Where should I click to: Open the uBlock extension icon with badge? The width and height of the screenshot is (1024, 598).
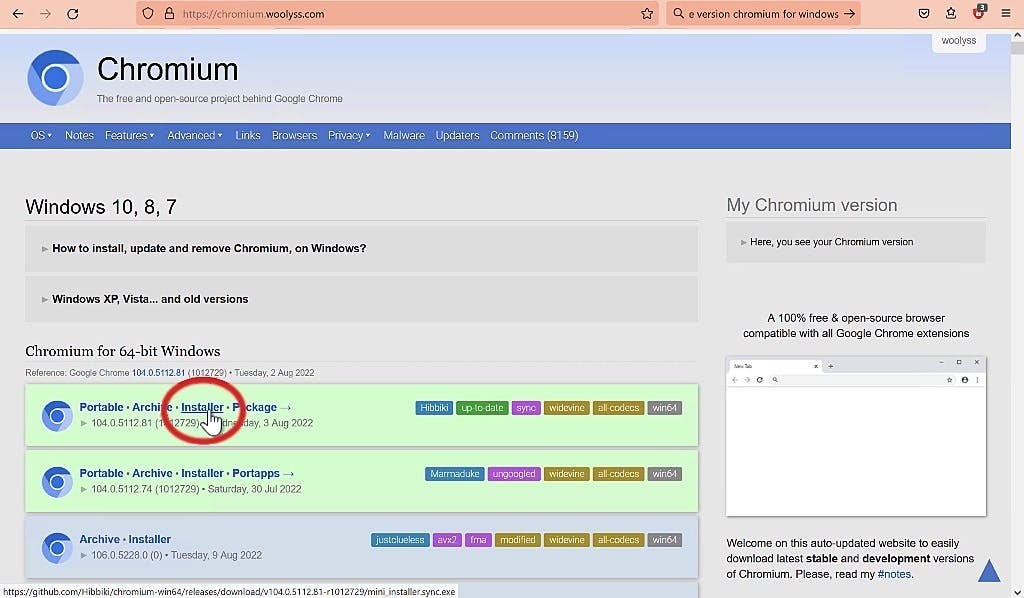[978, 12]
